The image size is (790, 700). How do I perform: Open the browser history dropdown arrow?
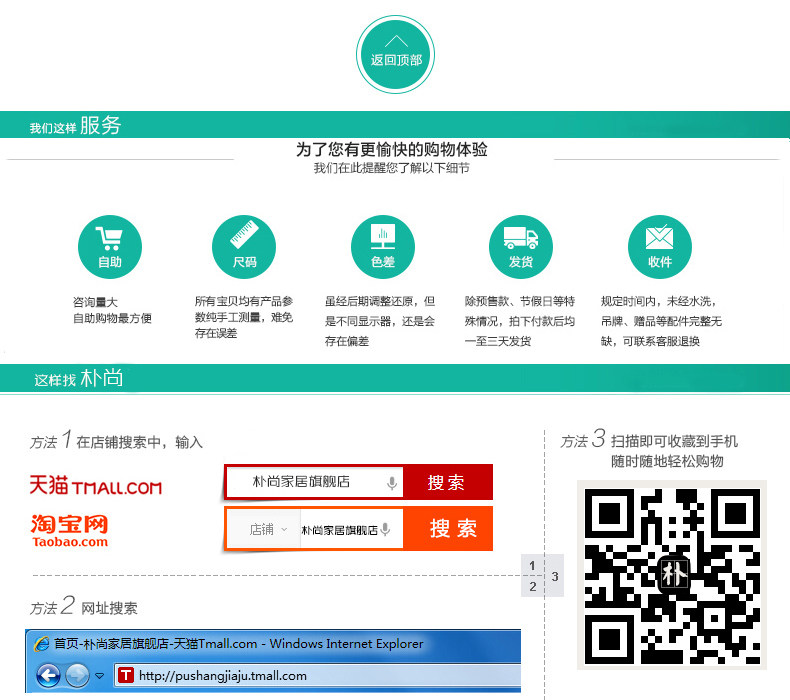coord(100,676)
